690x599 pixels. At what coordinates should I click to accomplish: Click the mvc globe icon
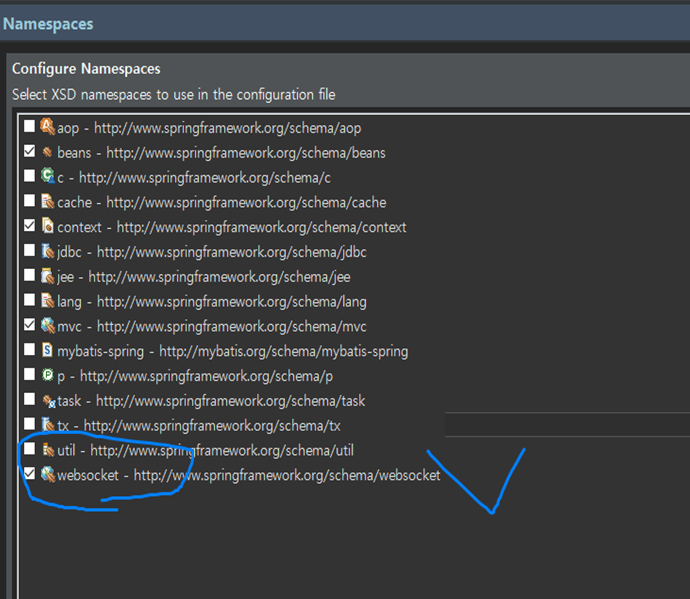[48, 325]
